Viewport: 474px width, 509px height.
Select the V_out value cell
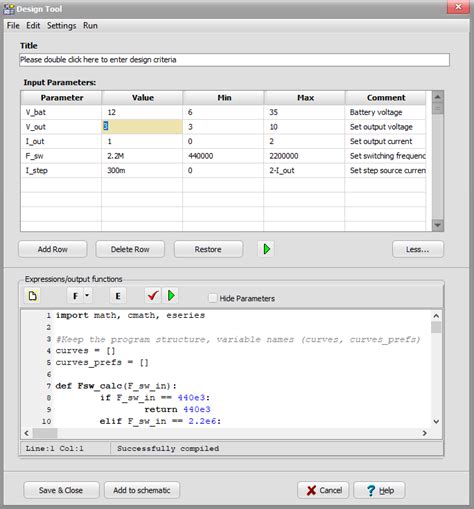142,127
